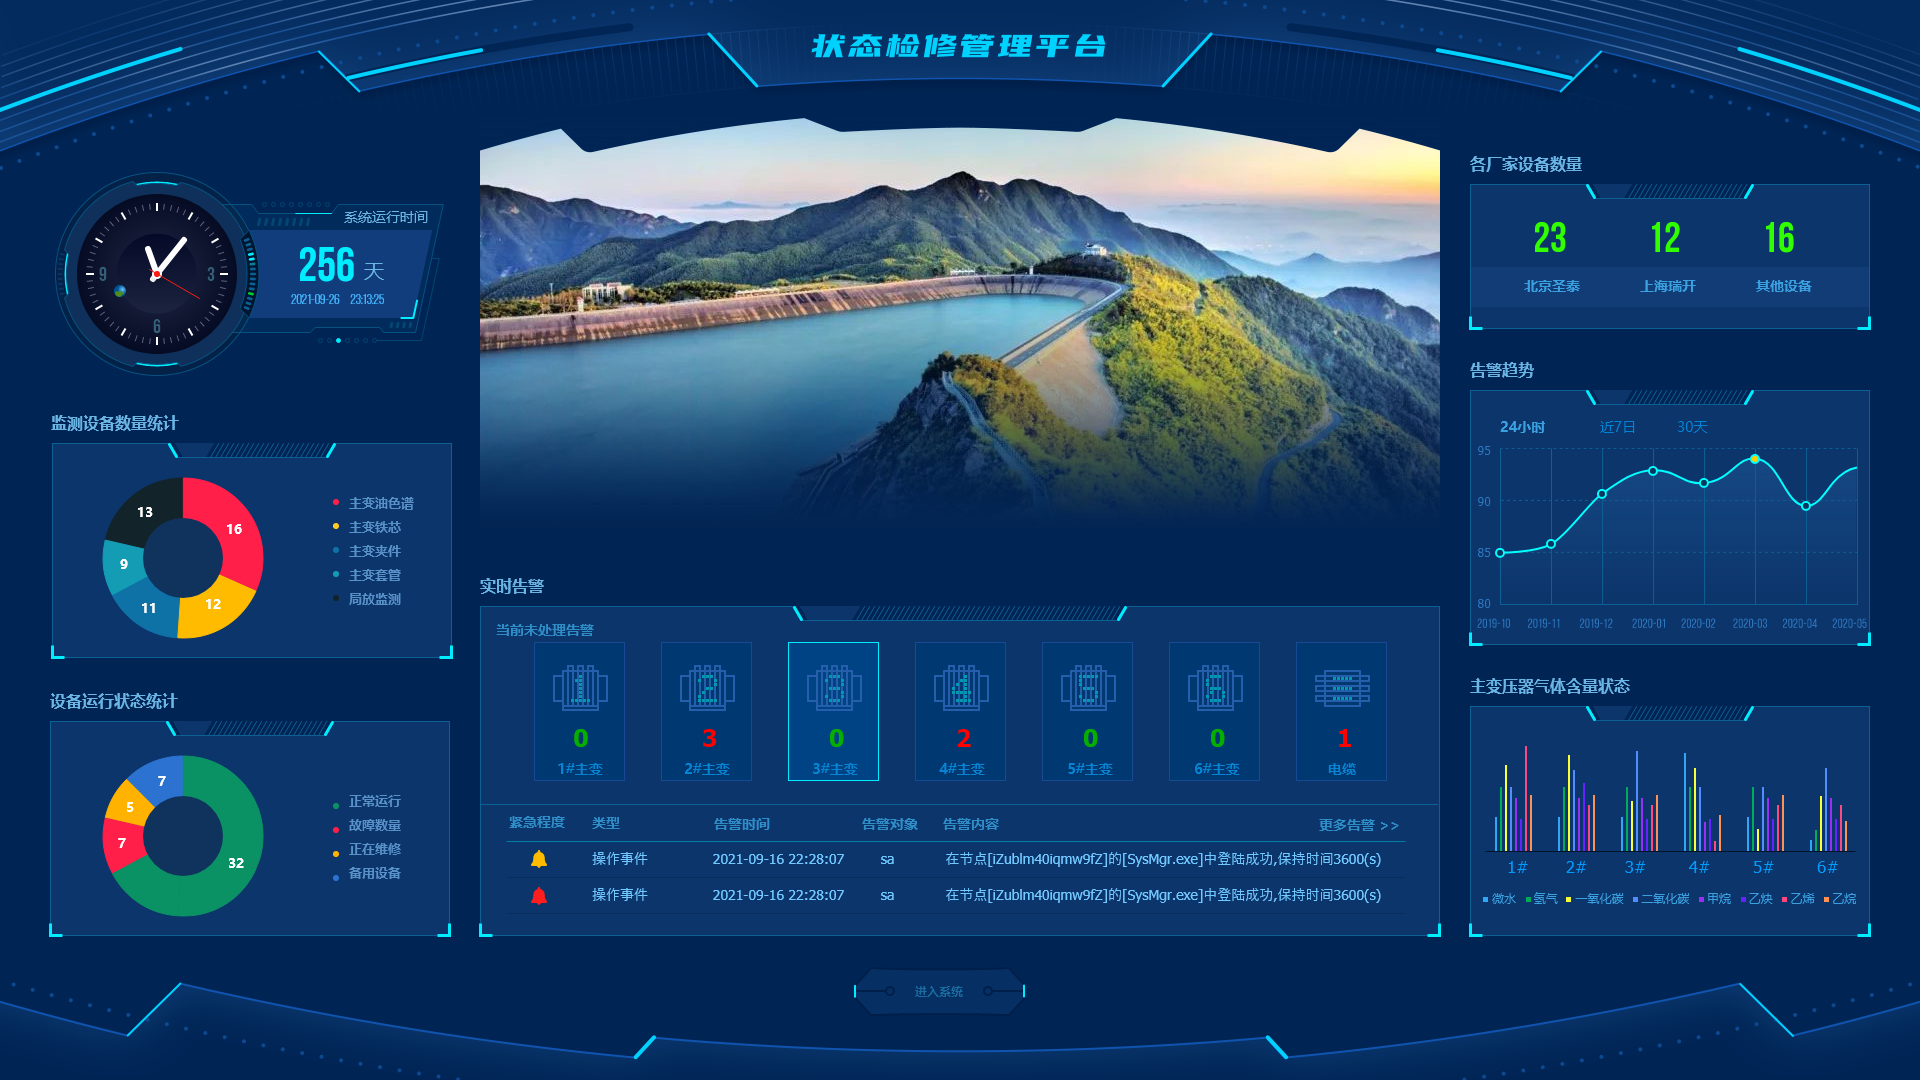Toggle 乙炔 gas legend item
The width and height of the screenshot is (1920, 1080).
point(1757,899)
